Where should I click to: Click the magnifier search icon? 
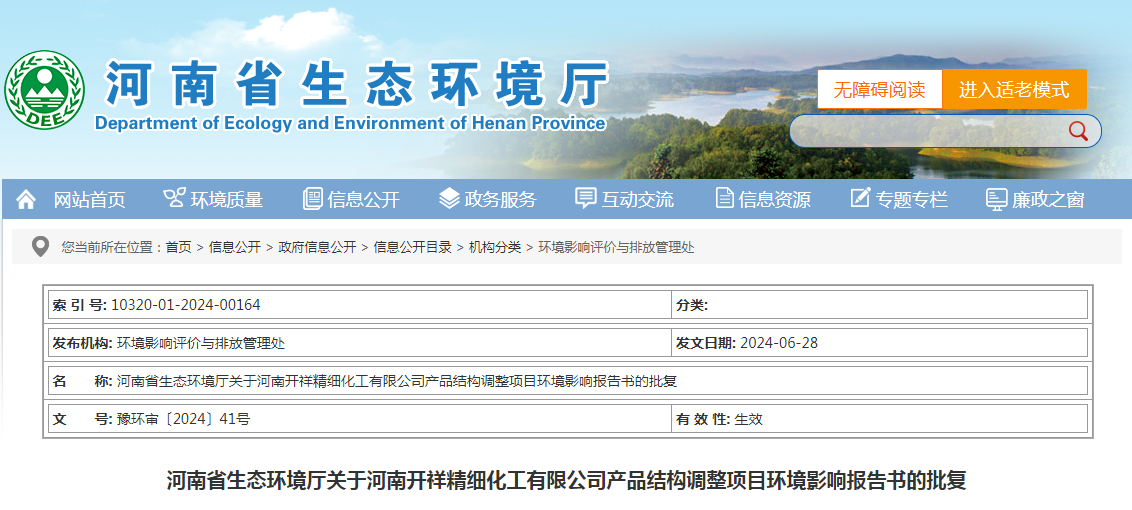pyautogui.click(x=1077, y=131)
